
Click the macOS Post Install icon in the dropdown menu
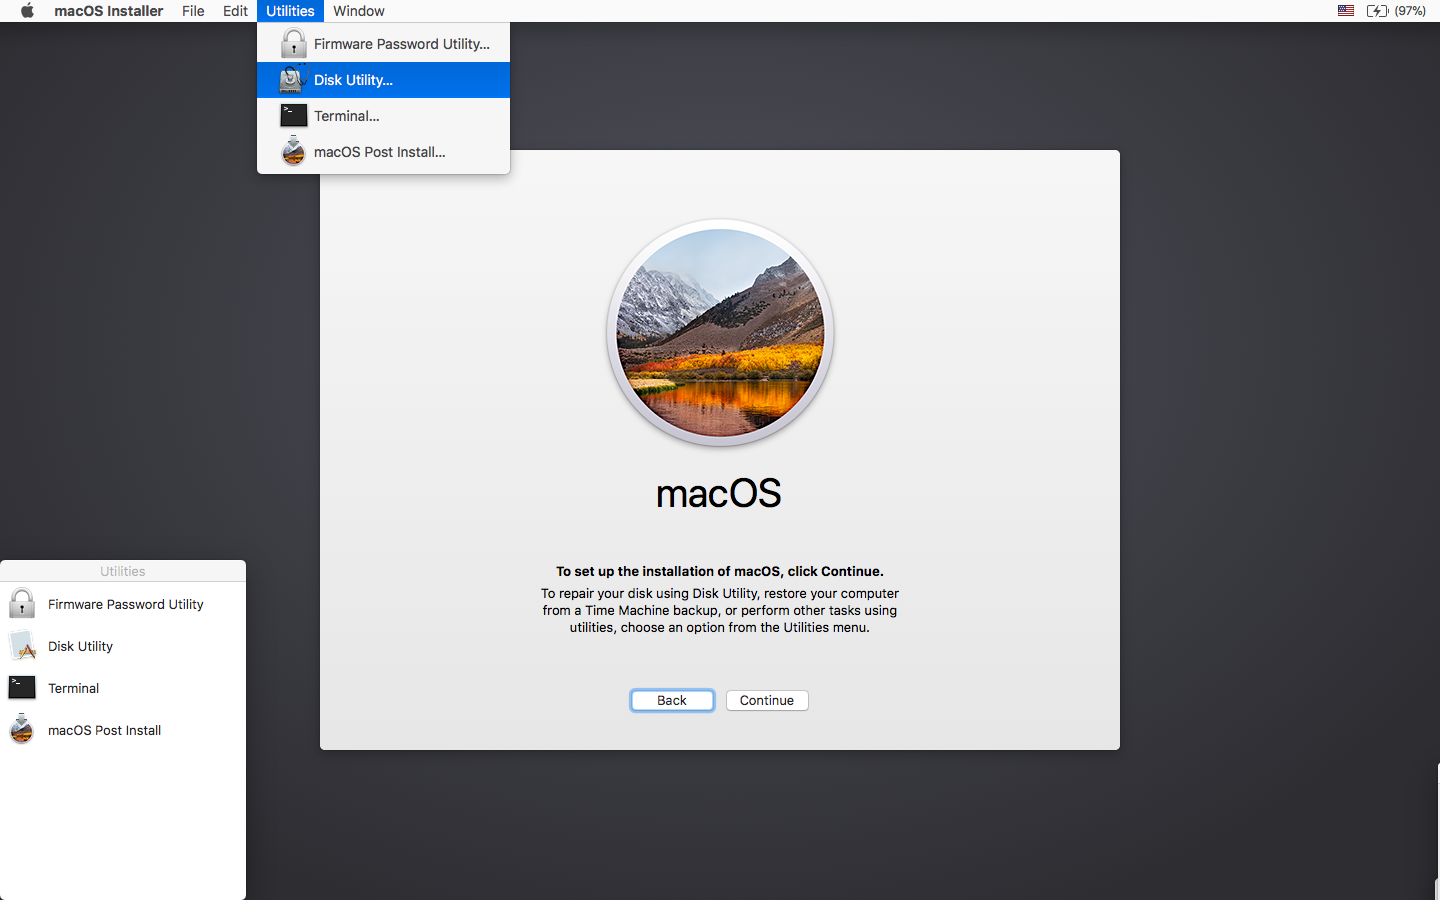[293, 151]
